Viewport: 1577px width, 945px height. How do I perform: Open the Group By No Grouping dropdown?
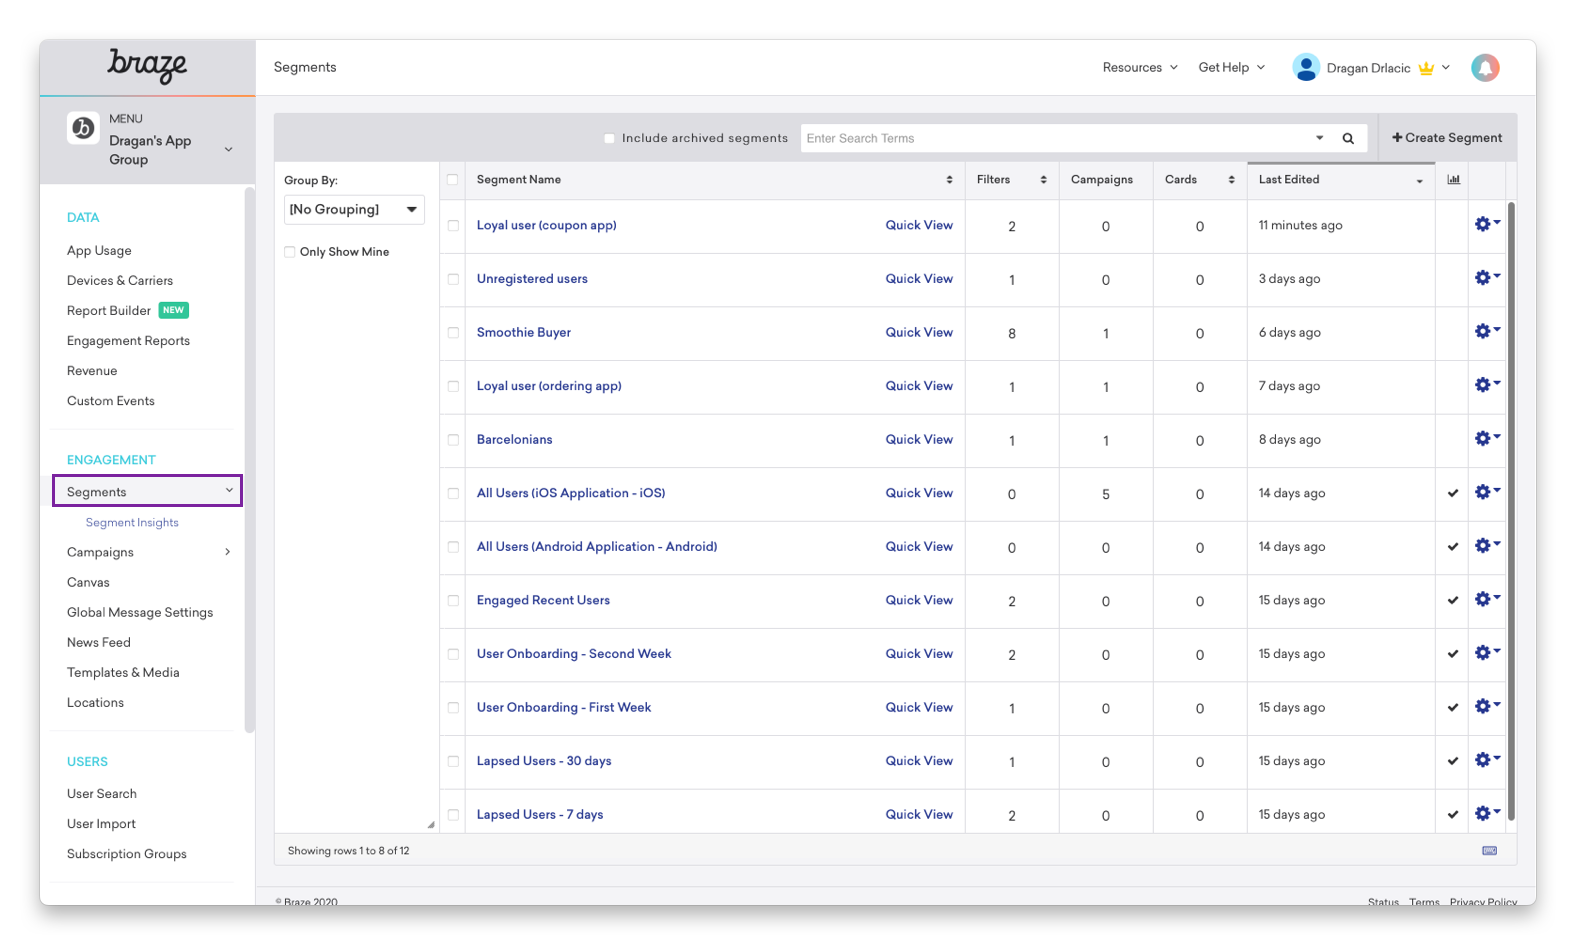pos(354,209)
